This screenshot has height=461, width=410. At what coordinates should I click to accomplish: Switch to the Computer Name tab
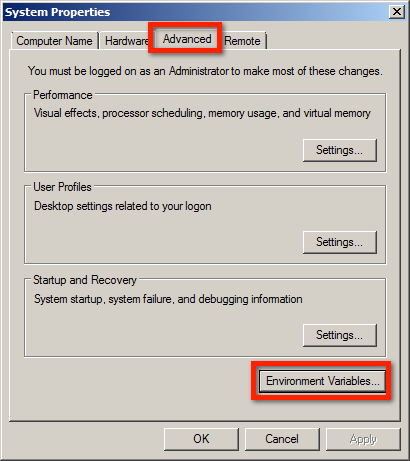click(x=55, y=41)
